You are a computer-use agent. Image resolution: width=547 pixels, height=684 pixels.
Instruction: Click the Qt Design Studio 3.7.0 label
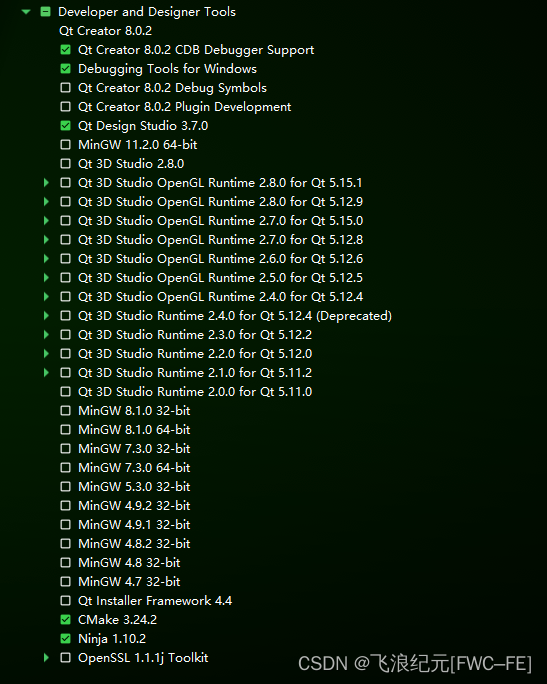tap(143, 126)
